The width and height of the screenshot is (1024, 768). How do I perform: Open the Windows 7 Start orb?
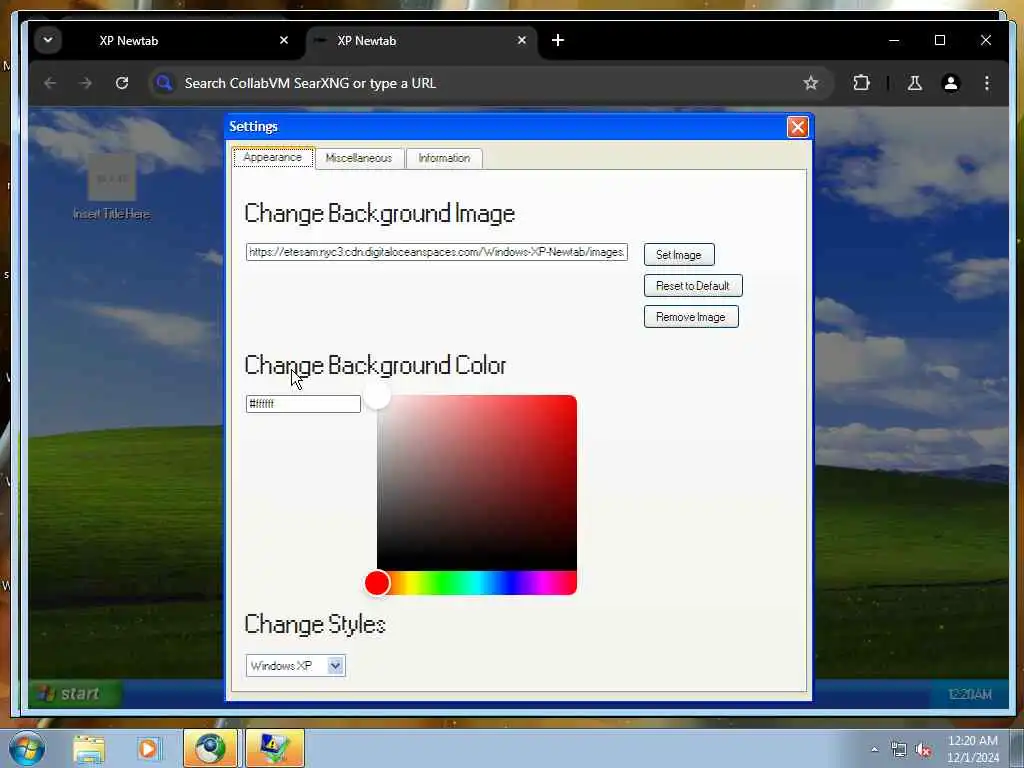click(x=27, y=748)
